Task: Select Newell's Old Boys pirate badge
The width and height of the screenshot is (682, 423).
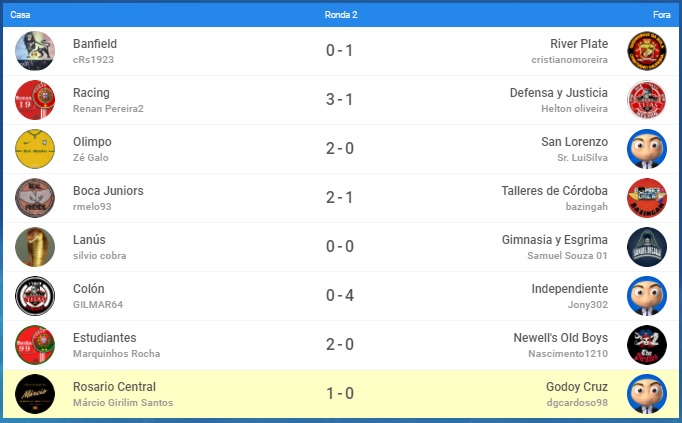Action: coord(647,345)
